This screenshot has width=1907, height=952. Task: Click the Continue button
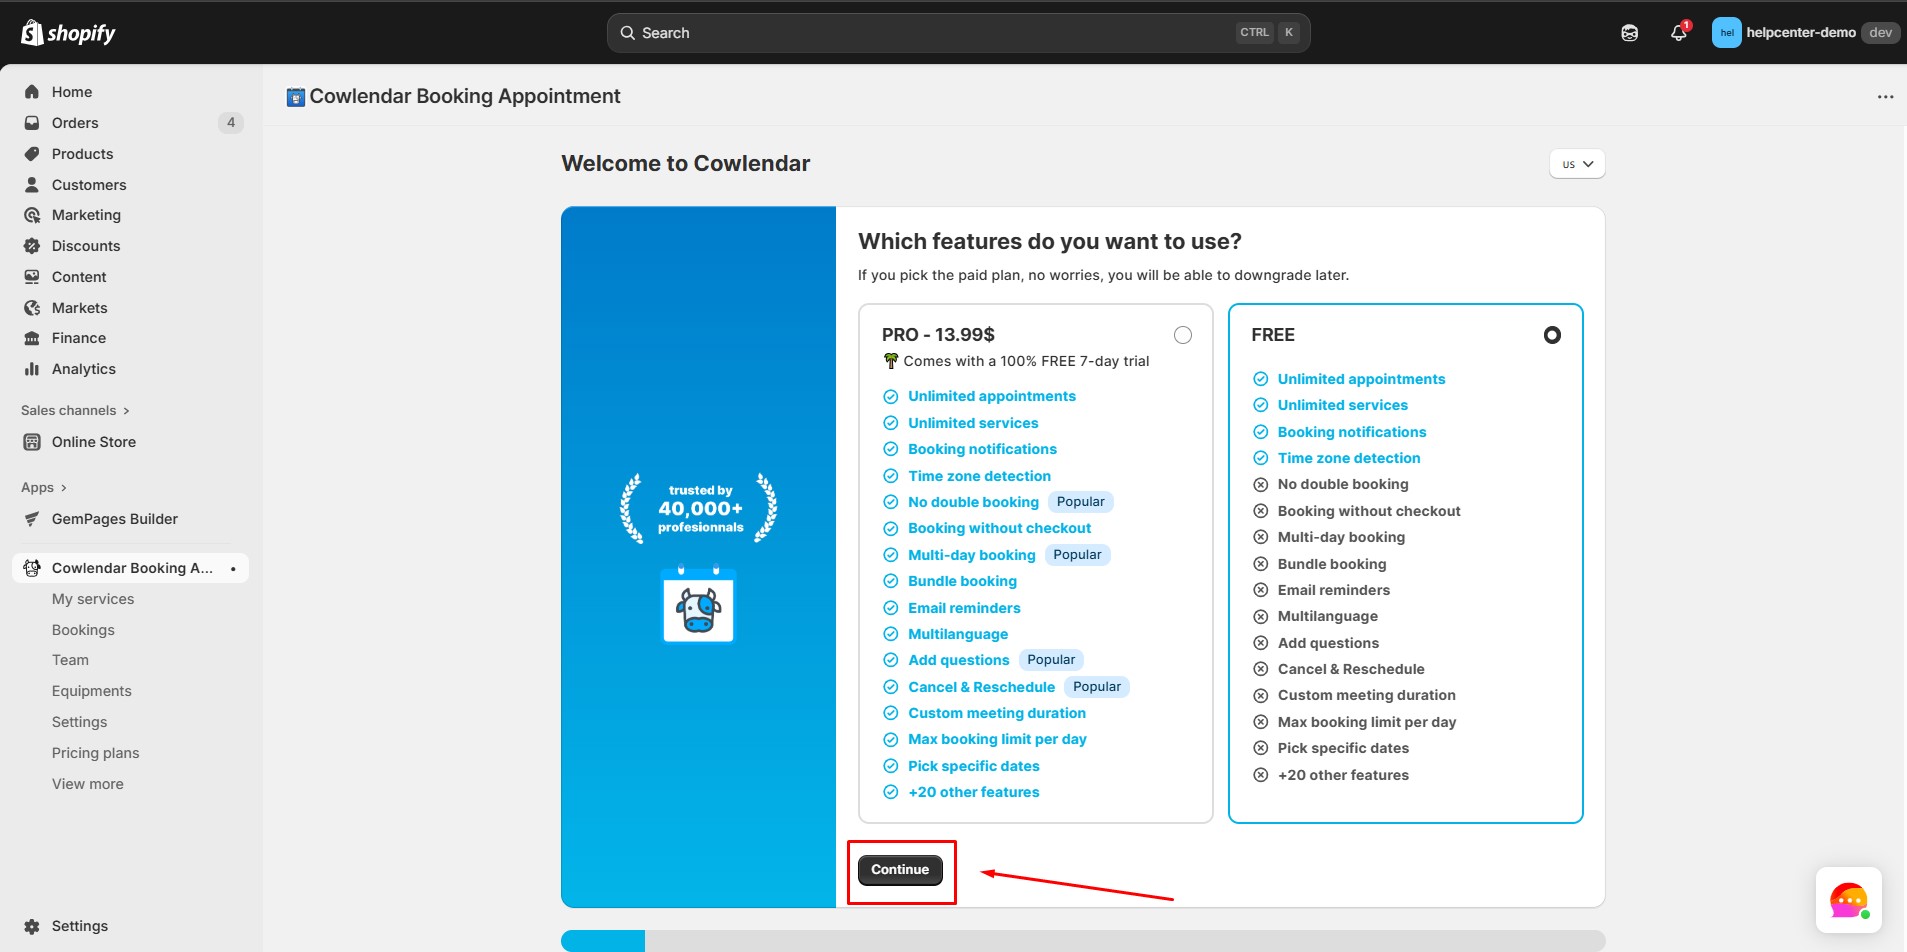900,870
